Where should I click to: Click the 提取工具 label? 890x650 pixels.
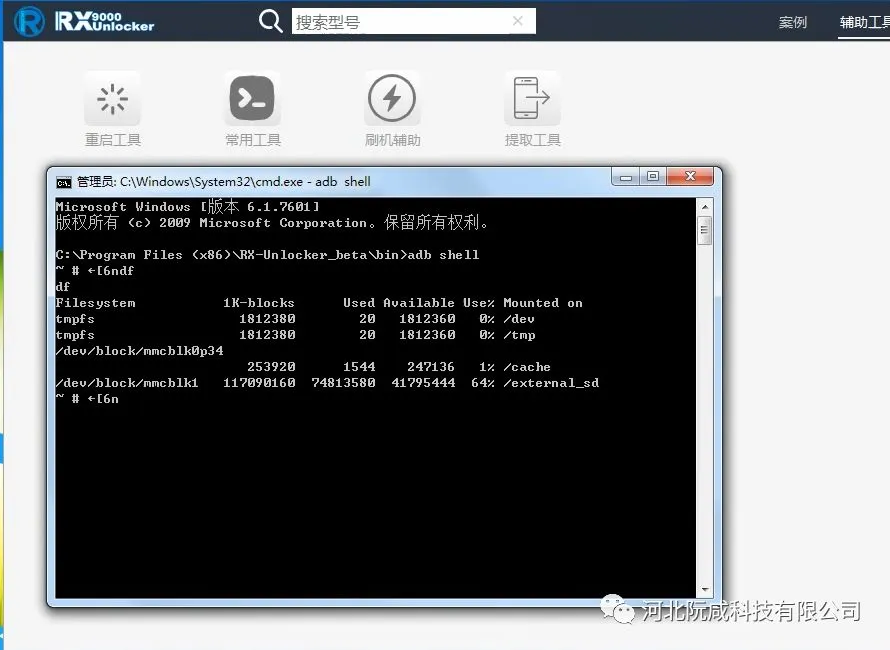(532, 140)
